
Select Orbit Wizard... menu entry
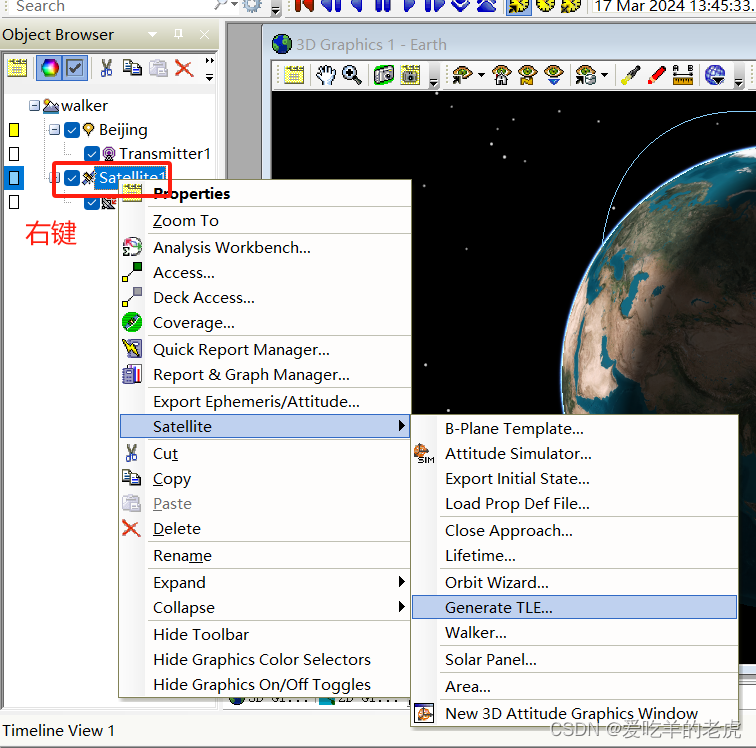574,582
